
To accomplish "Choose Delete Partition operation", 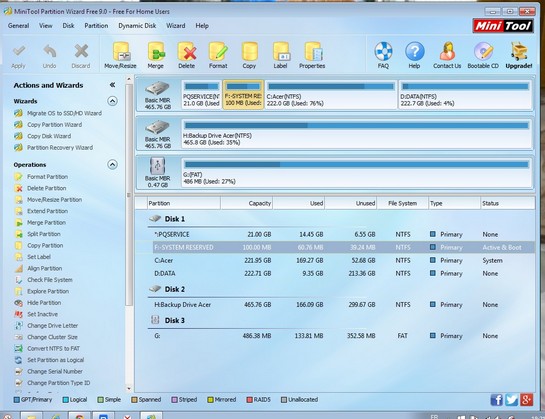I will coord(40,188).
